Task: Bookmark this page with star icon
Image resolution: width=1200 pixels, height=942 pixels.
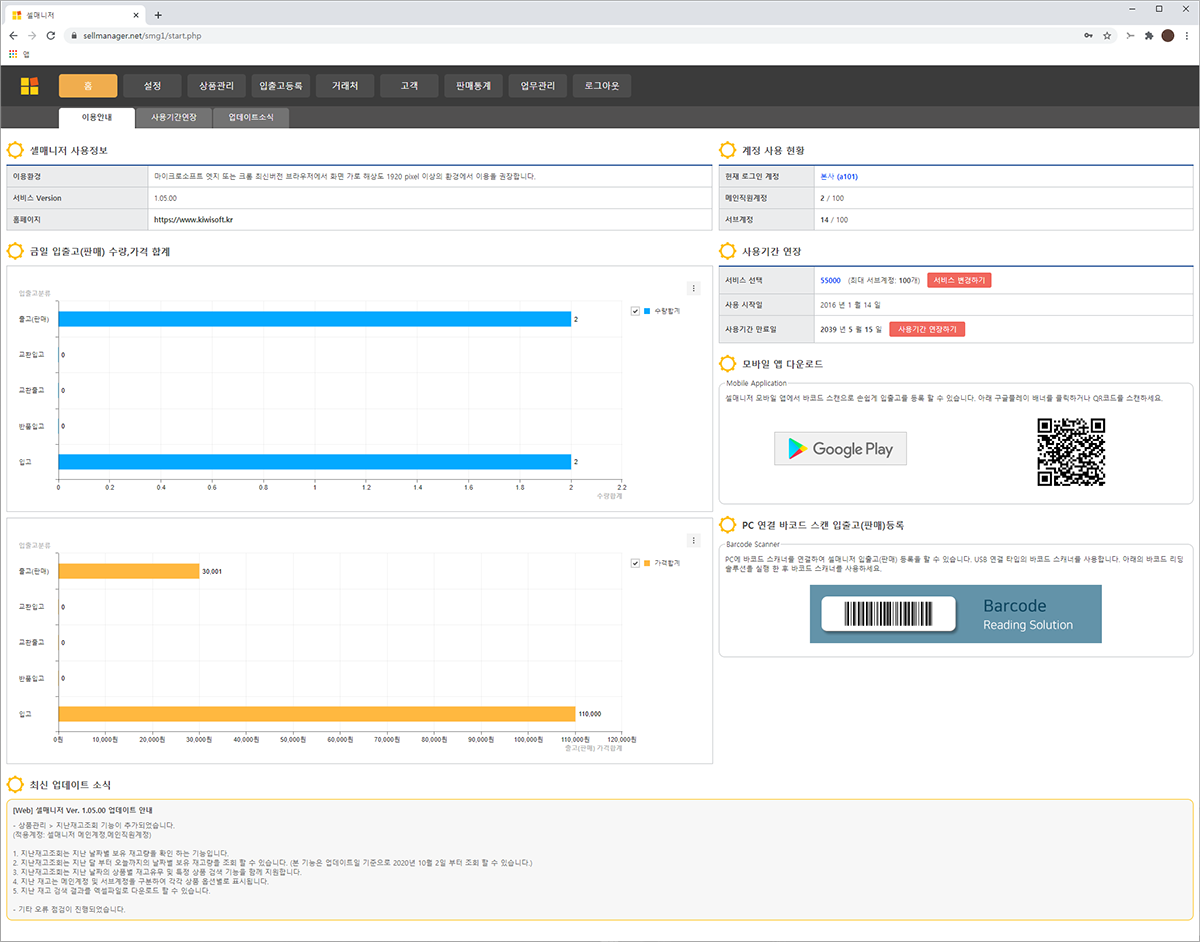Action: point(1107,35)
